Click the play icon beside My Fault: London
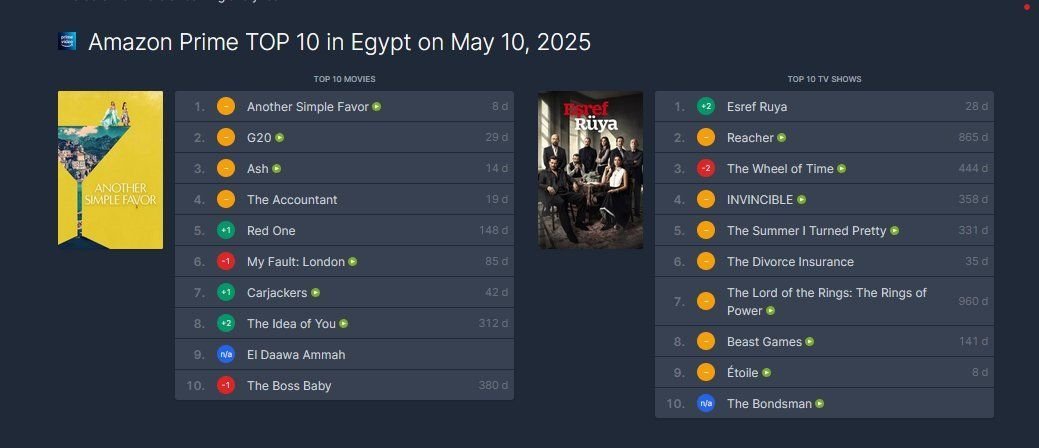This screenshot has width=1039, height=448. [353, 262]
